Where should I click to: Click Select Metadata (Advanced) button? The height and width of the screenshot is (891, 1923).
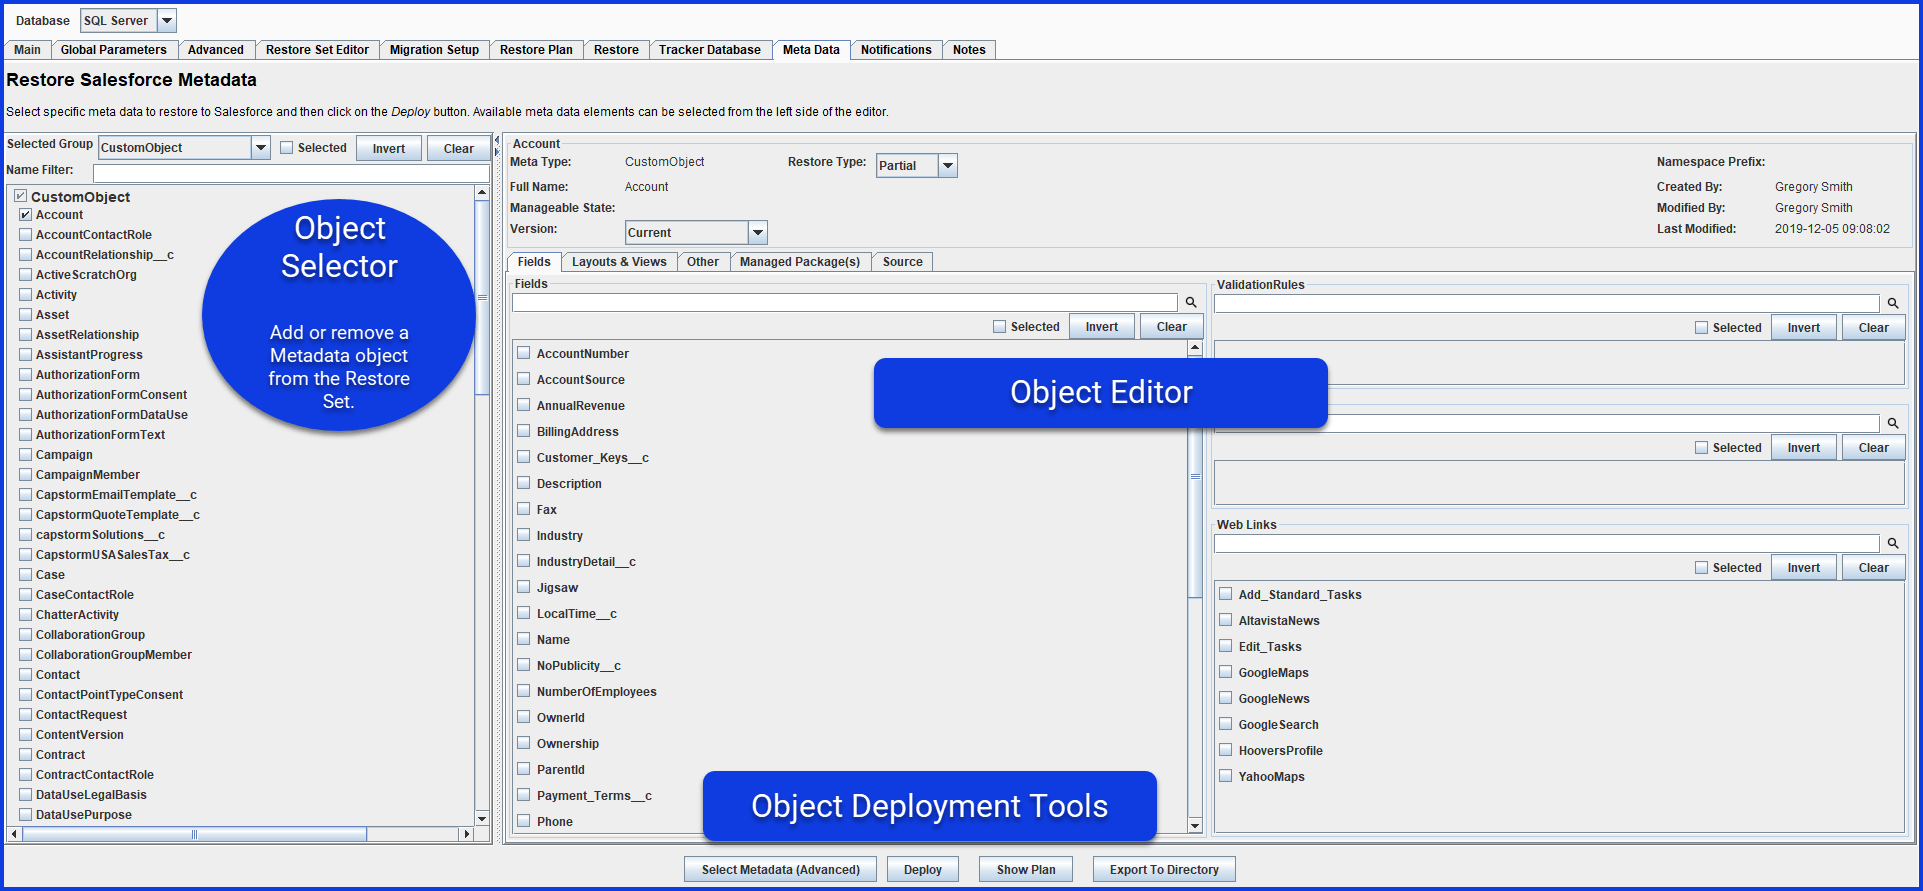pos(781,869)
